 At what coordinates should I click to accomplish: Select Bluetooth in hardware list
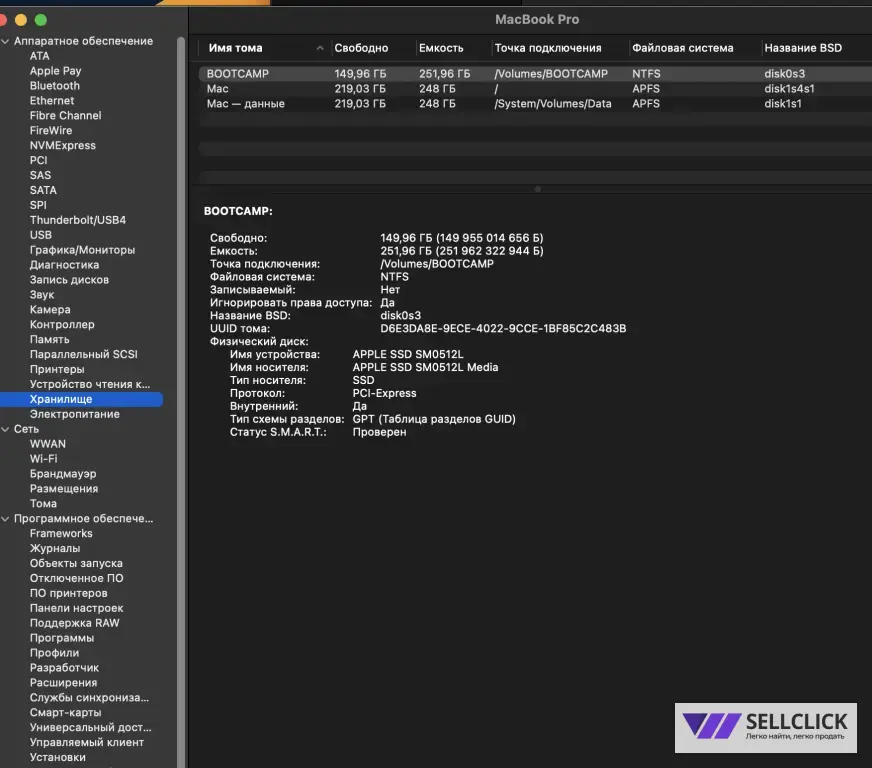point(54,86)
